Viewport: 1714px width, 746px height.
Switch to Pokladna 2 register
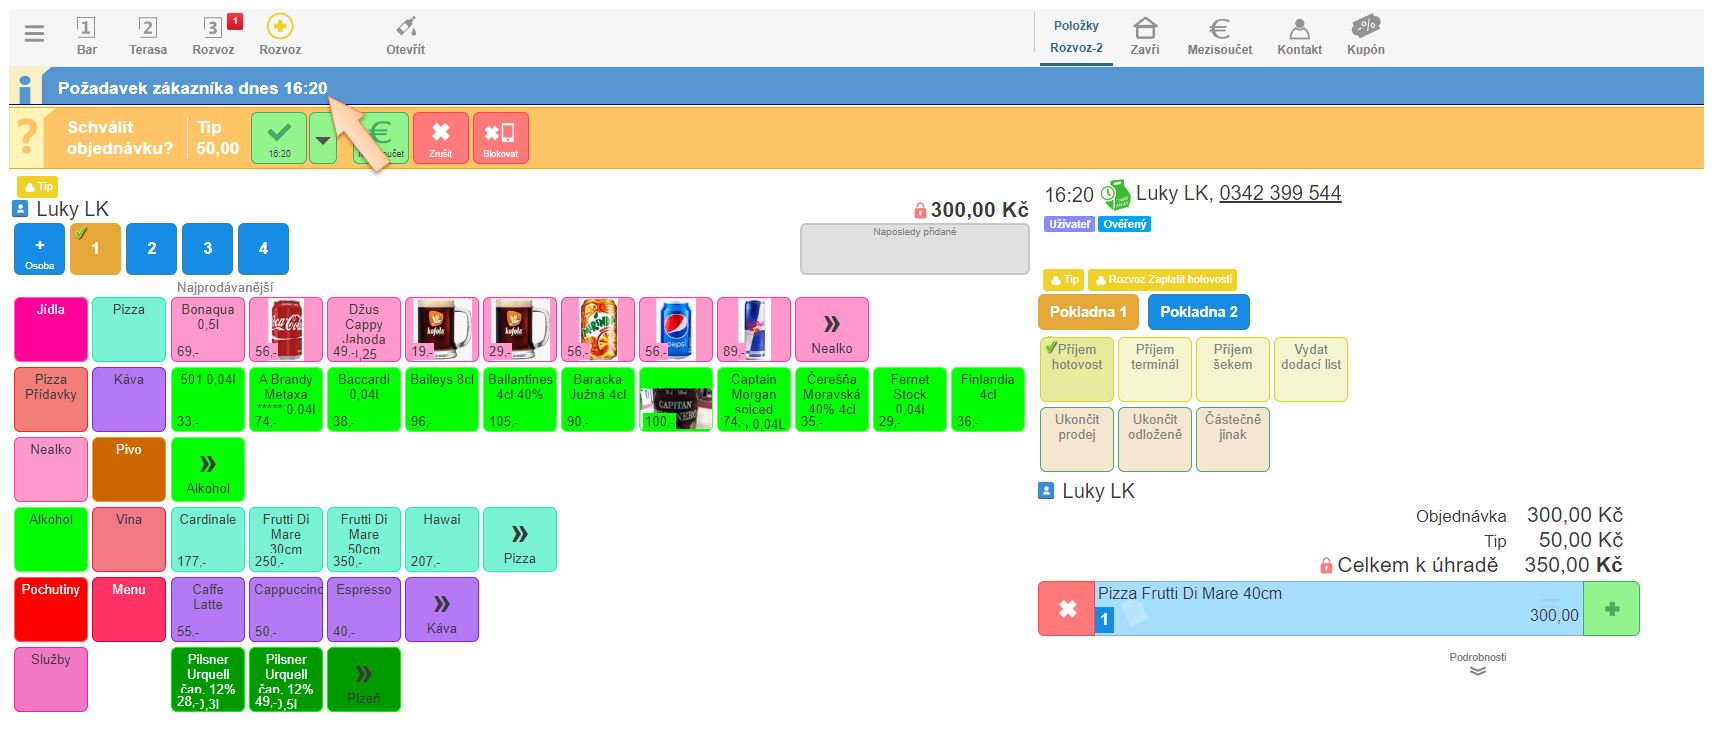pos(1198,312)
